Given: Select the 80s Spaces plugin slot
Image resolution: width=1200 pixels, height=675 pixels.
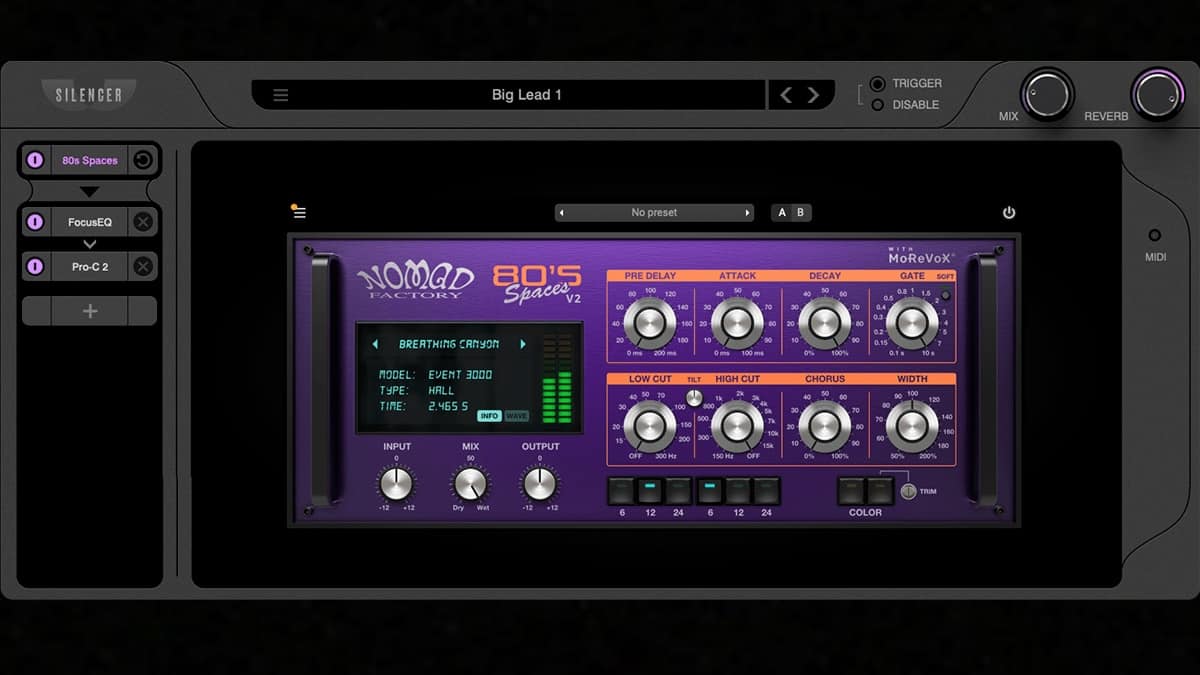Looking at the screenshot, I should point(90,160).
